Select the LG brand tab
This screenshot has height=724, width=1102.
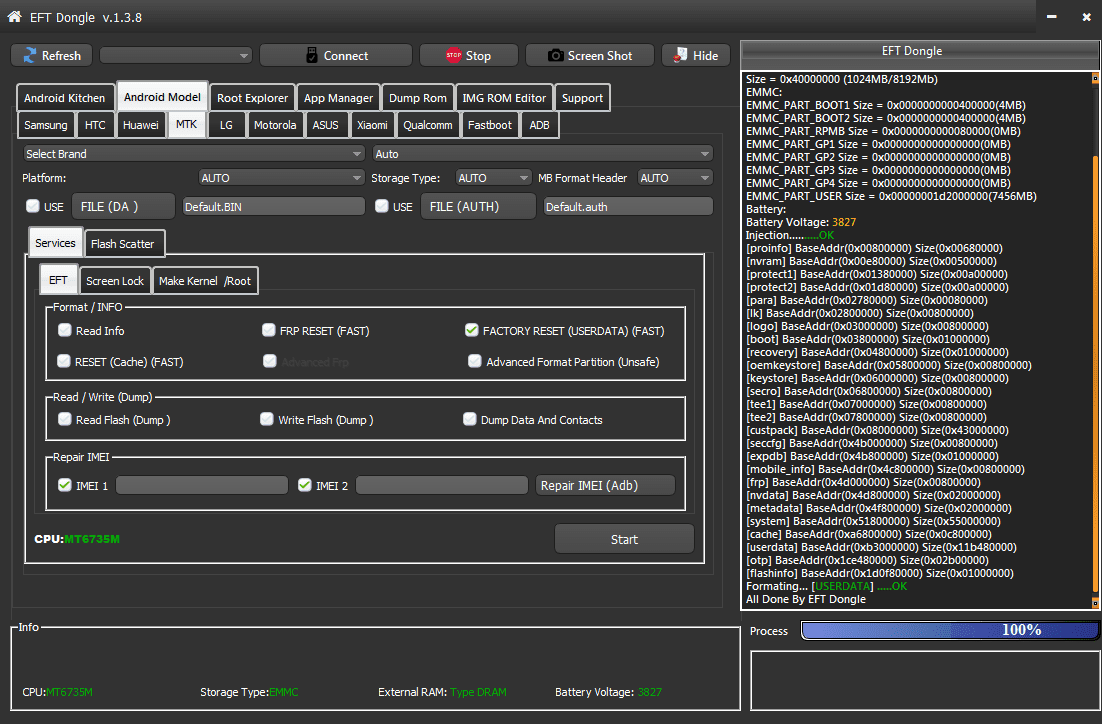click(x=226, y=125)
